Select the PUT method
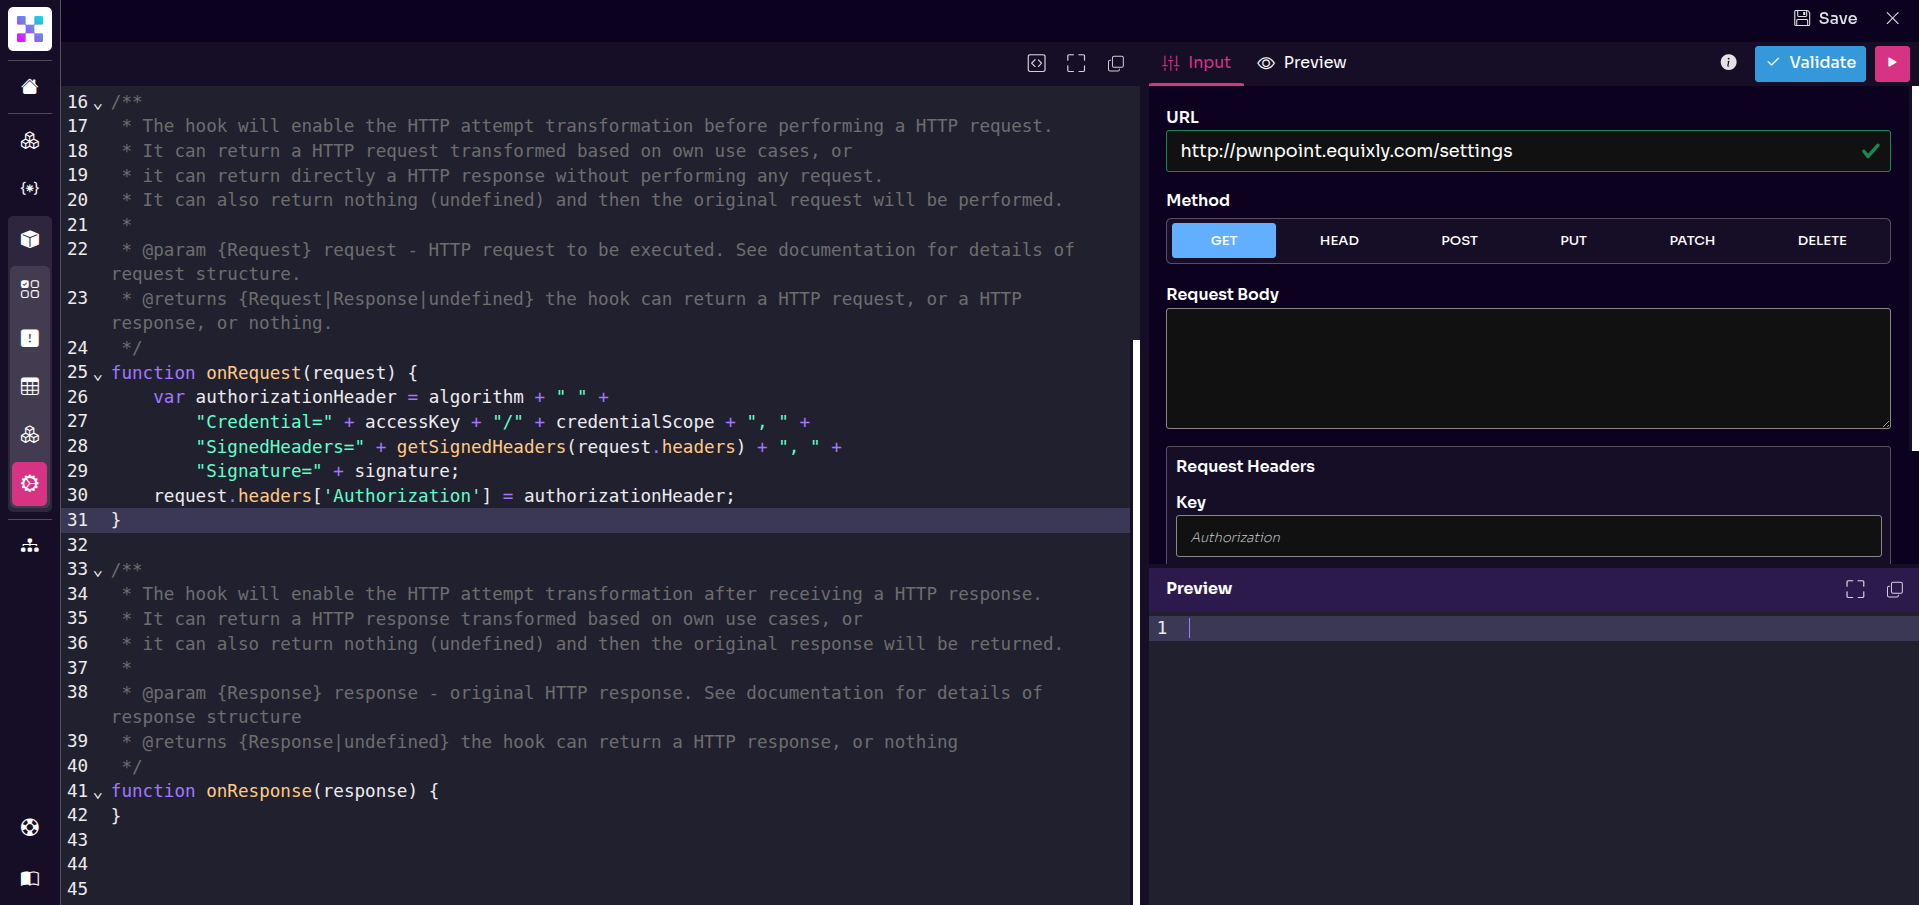 coord(1573,241)
